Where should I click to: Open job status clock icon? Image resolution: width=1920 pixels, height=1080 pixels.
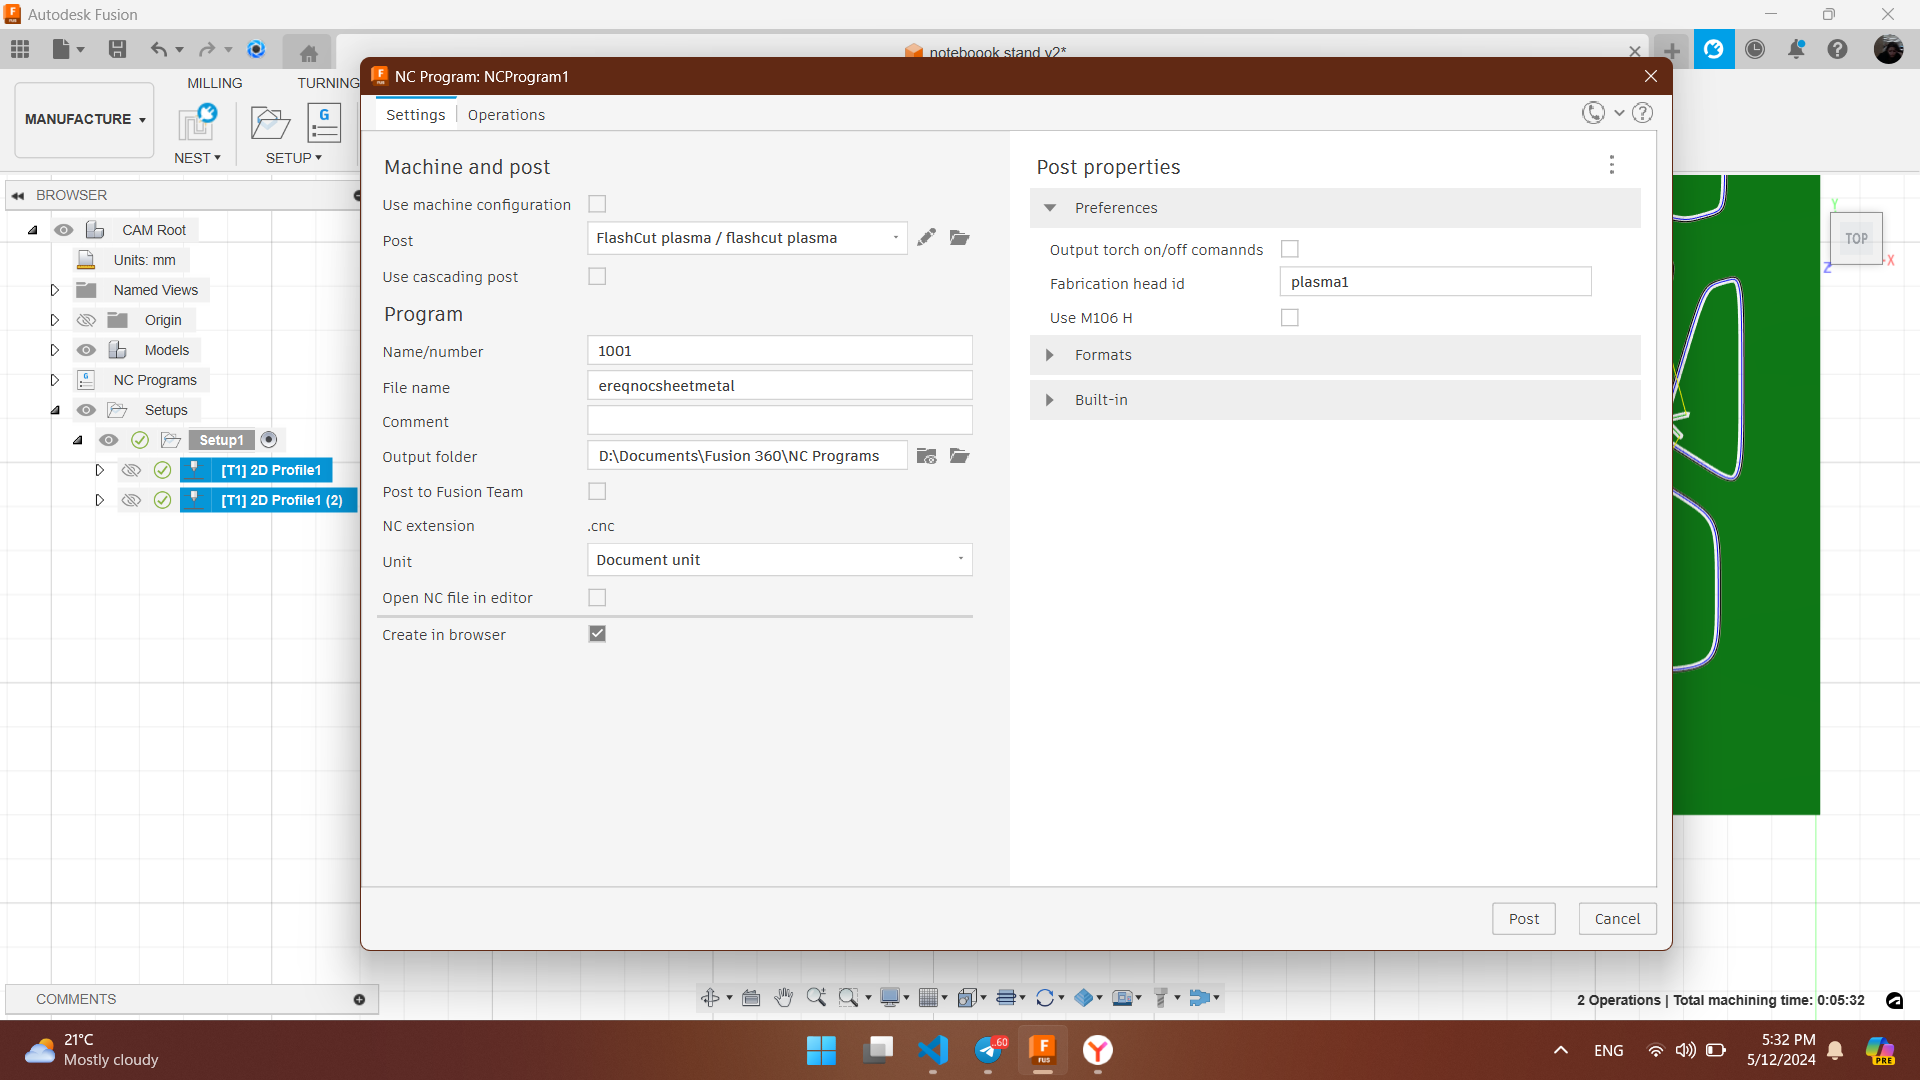[x=1755, y=49]
